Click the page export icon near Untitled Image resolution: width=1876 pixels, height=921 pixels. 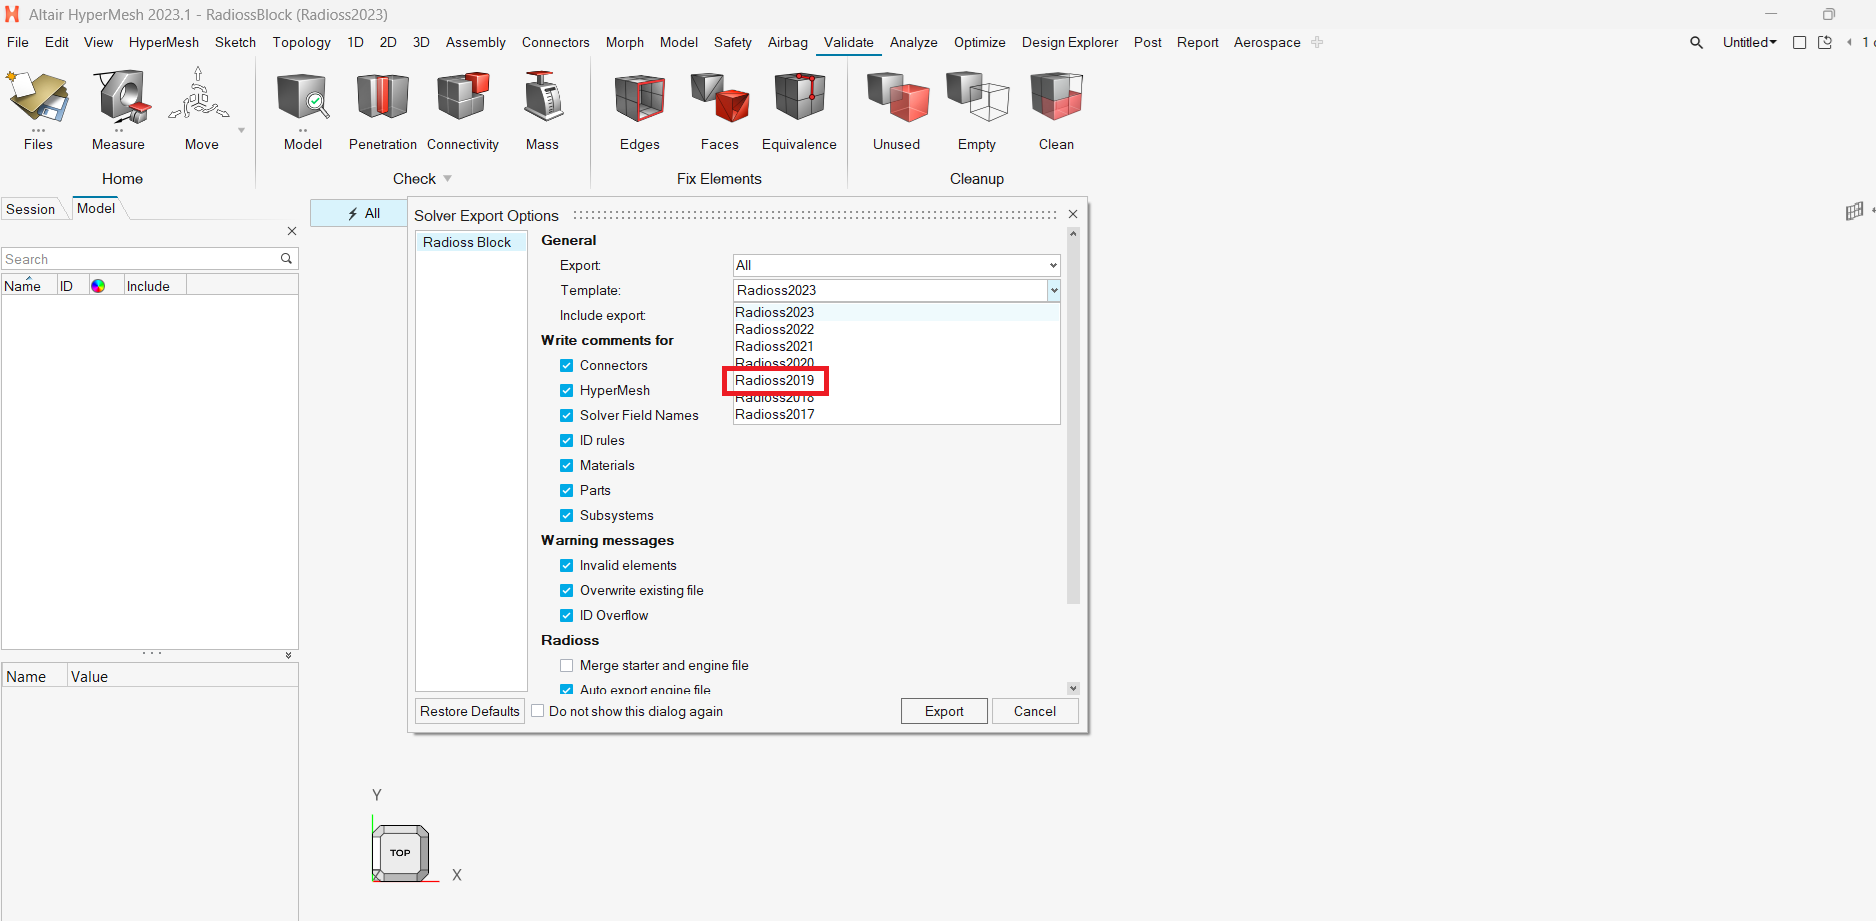[x=1825, y=43]
